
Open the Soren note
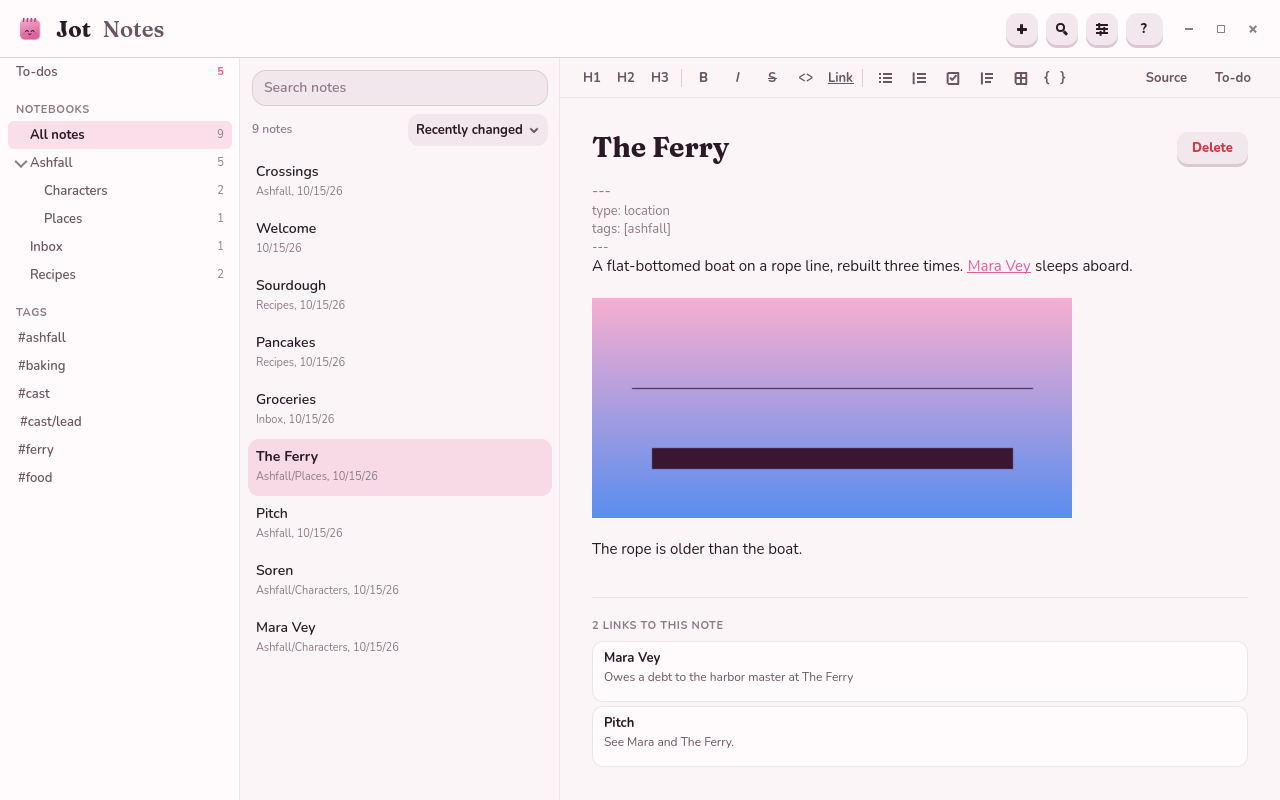(400, 579)
